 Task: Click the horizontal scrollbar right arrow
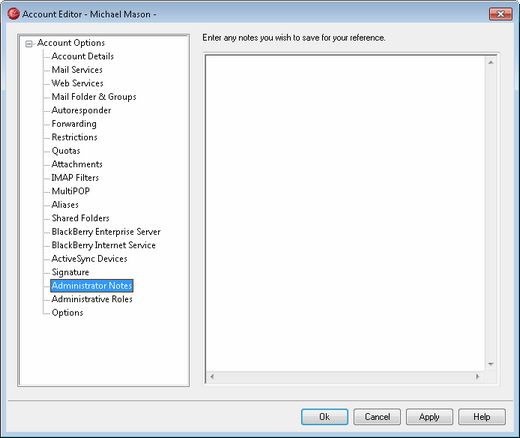(477, 377)
